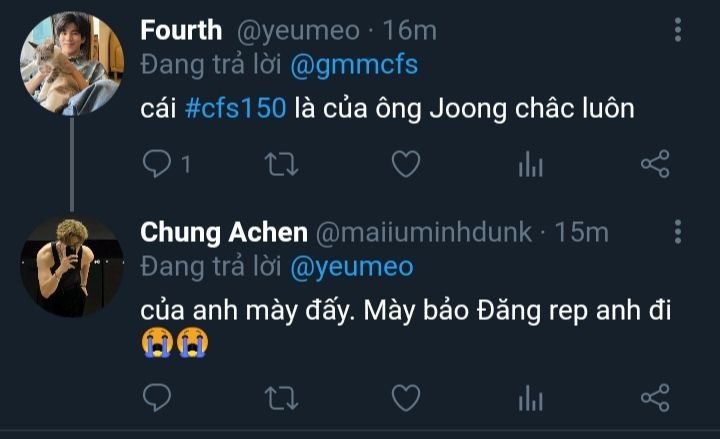Retweet Fourth's tweet about #cfs150
This screenshot has width=720, height=439.
coord(281,165)
